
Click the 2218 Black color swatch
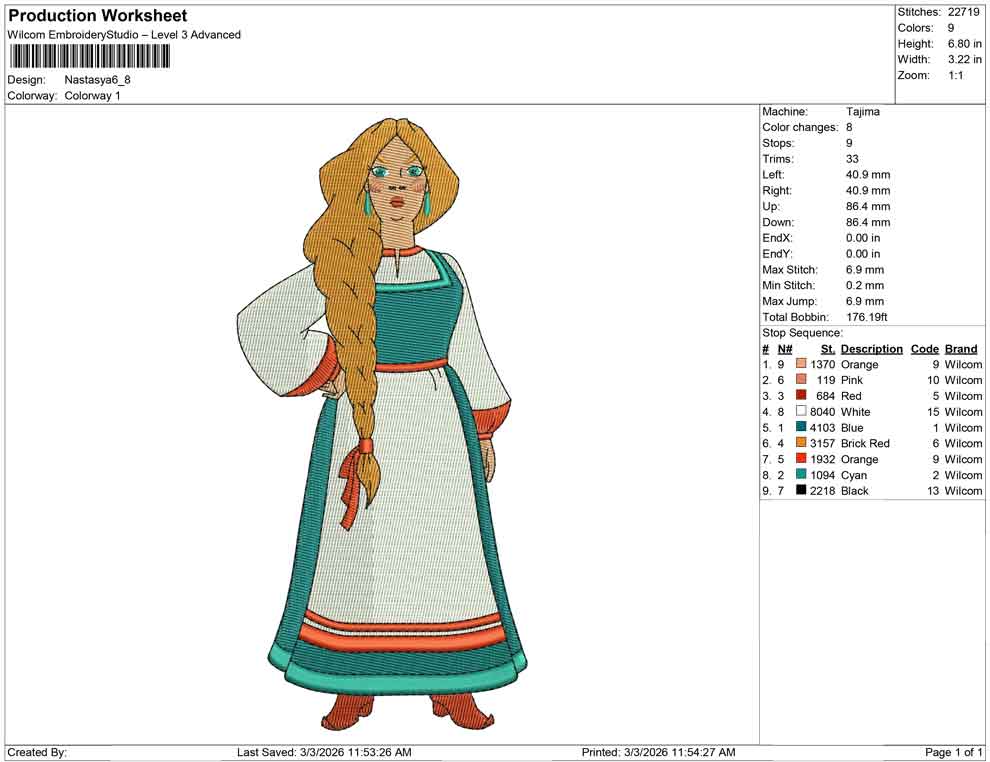(801, 490)
